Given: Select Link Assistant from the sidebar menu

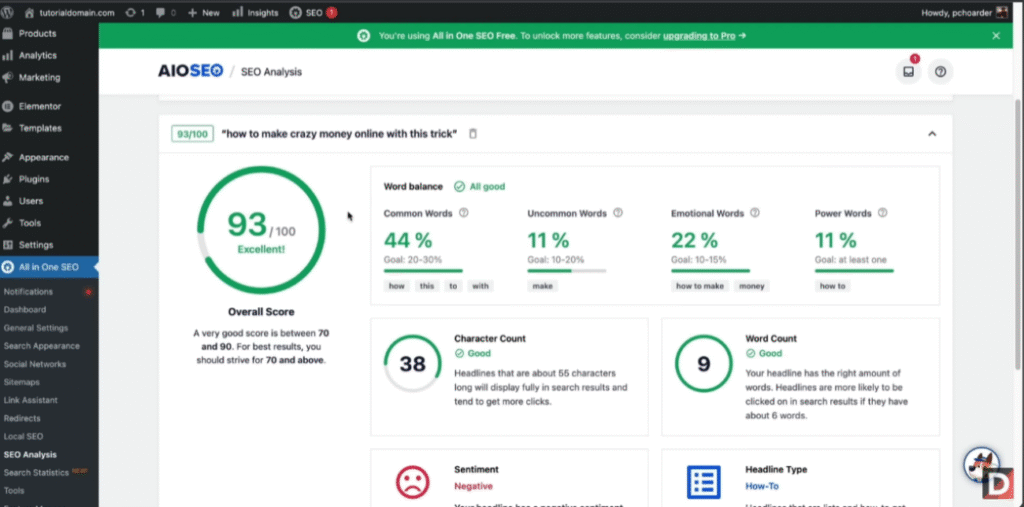Looking at the screenshot, I should click(x=32, y=400).
